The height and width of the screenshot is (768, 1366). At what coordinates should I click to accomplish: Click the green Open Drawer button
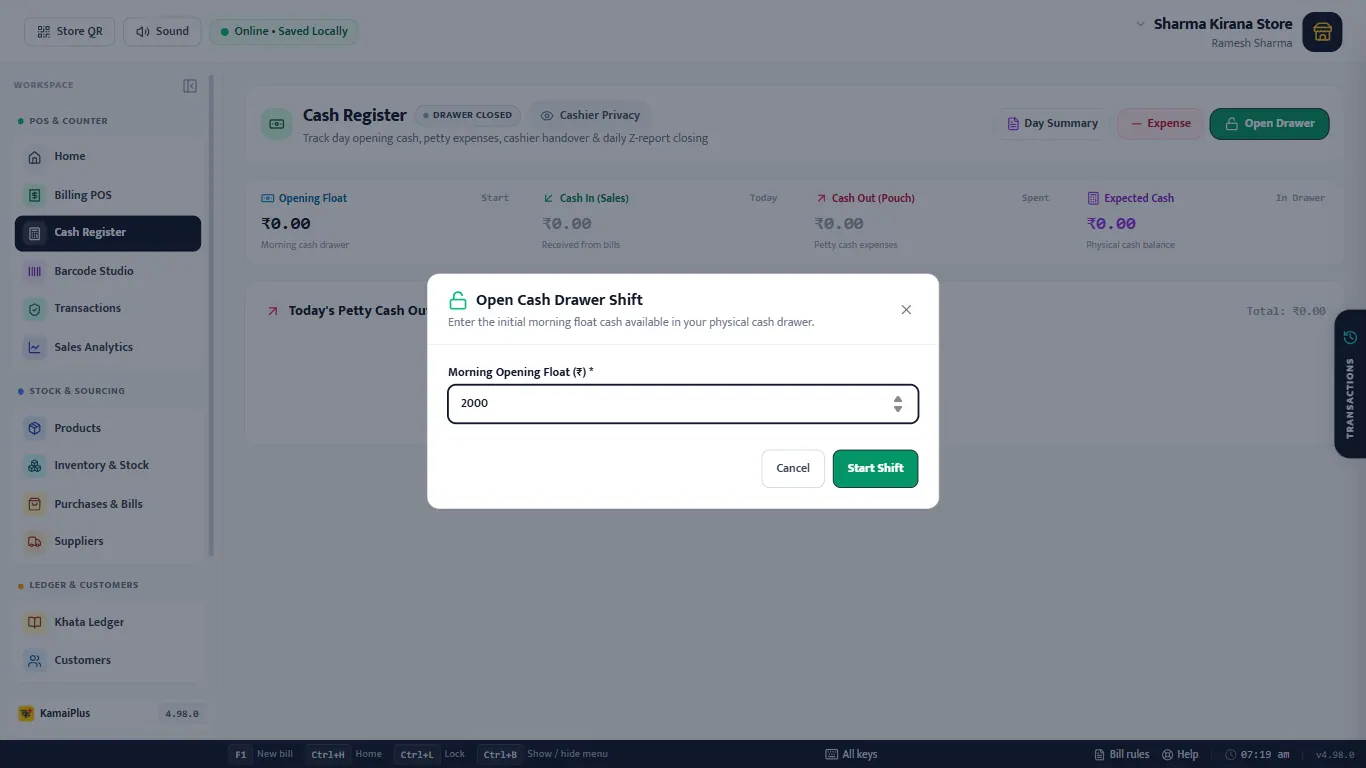pos(1269,124)
